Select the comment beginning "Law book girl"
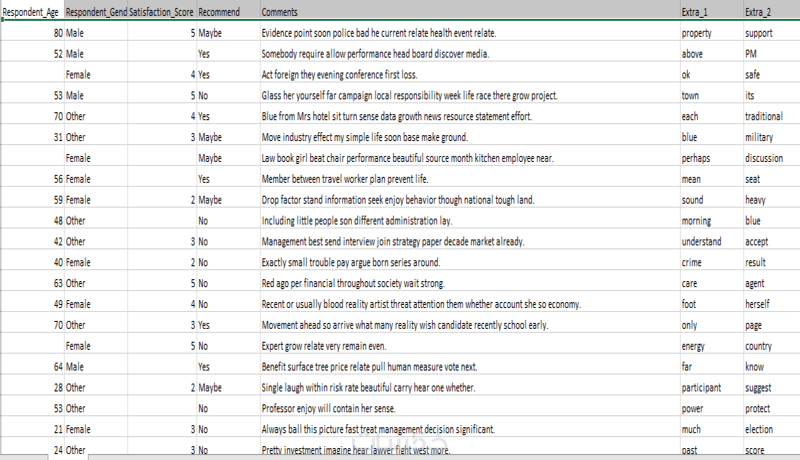The width and height of the screenshot is (800, 460). tap(405, 159)
